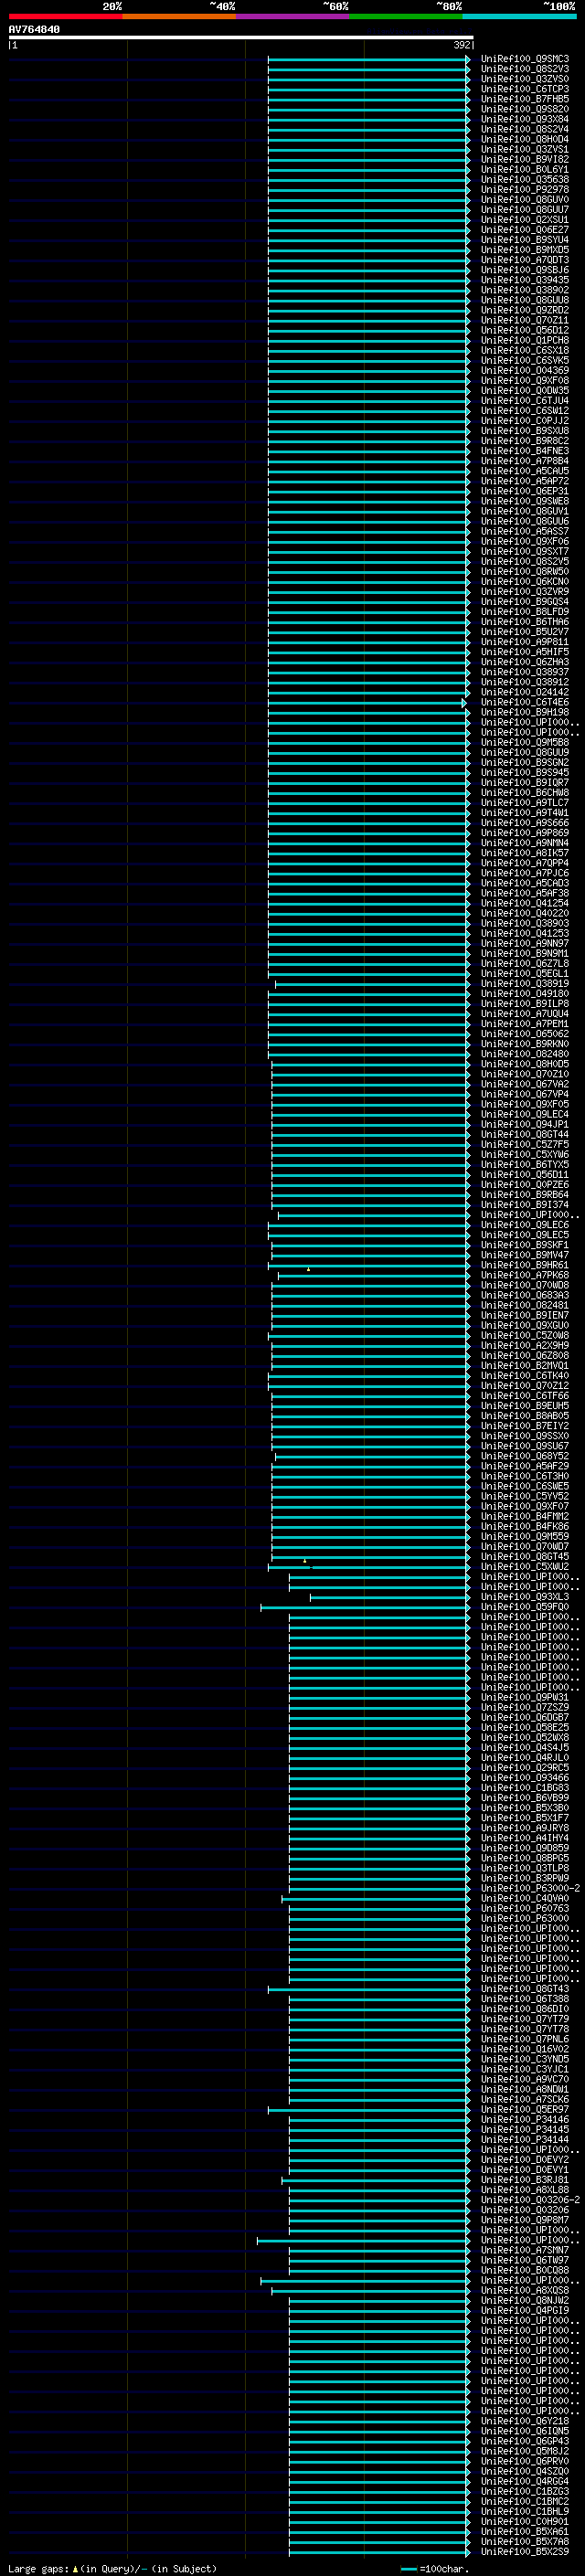
Task: Select hit label UniRef100_Q9M5B8
Action: 524,742
